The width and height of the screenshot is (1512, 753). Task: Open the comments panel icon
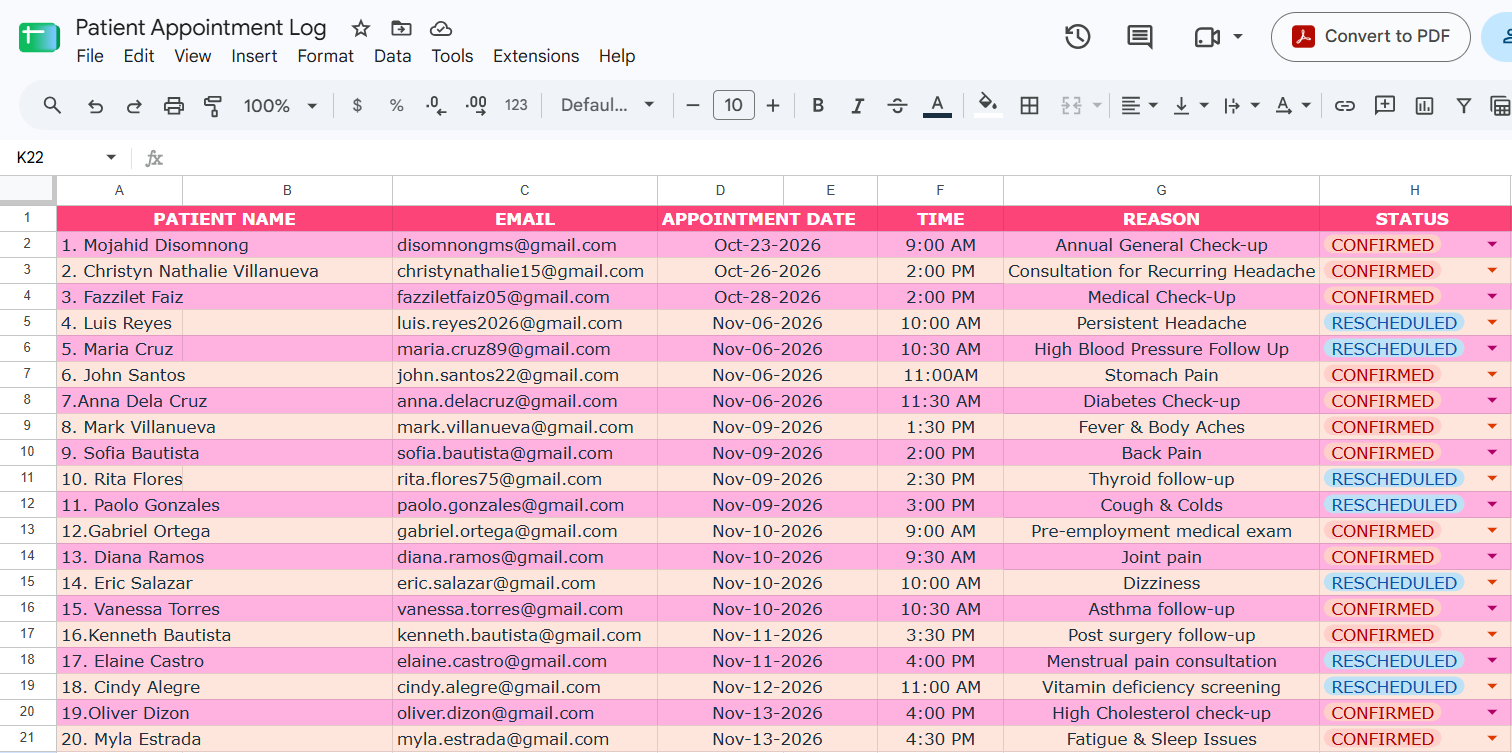pos(1140,37)
